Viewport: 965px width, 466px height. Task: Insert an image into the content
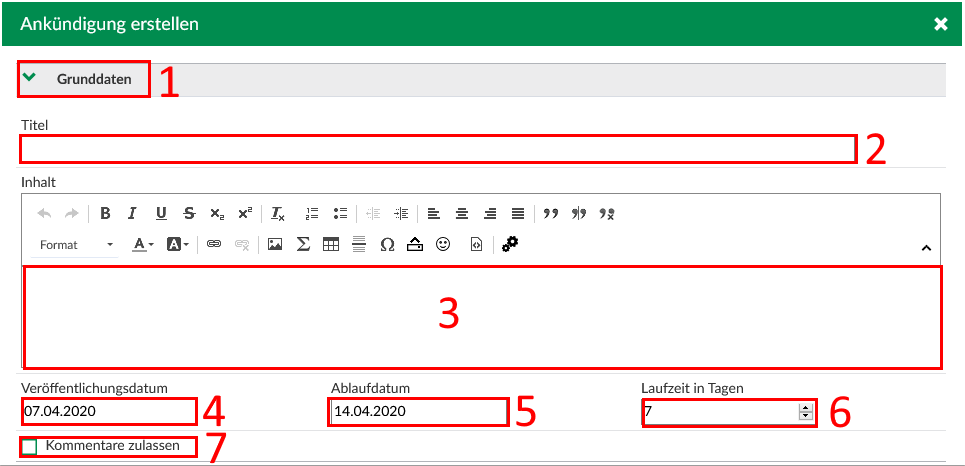coord(274,244)
